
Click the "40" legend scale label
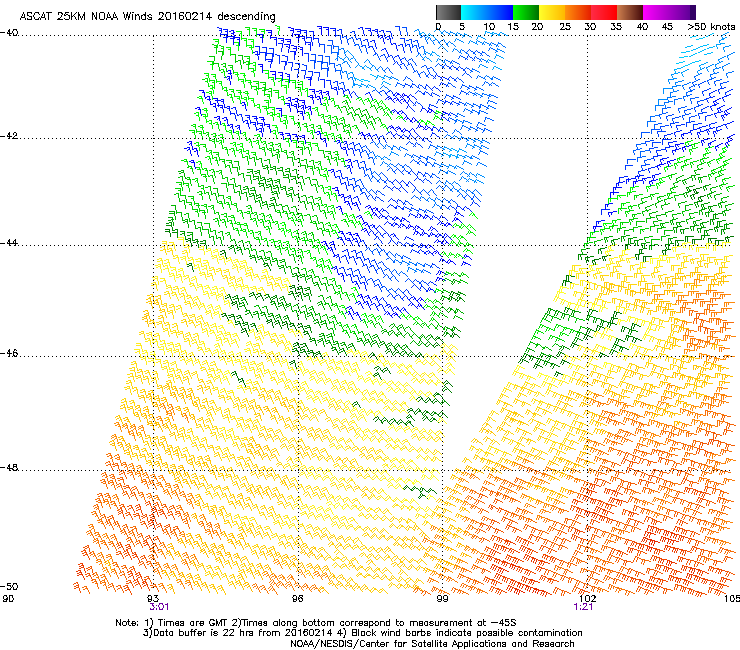click(x=642, y=27)
